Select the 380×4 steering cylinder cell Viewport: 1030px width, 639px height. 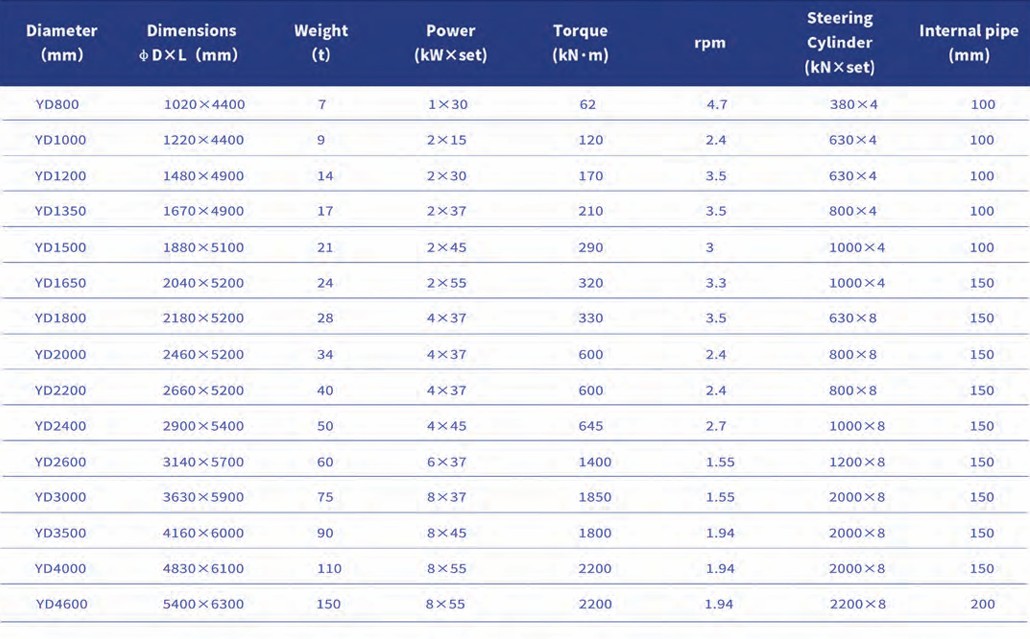(x=853, y=104)
